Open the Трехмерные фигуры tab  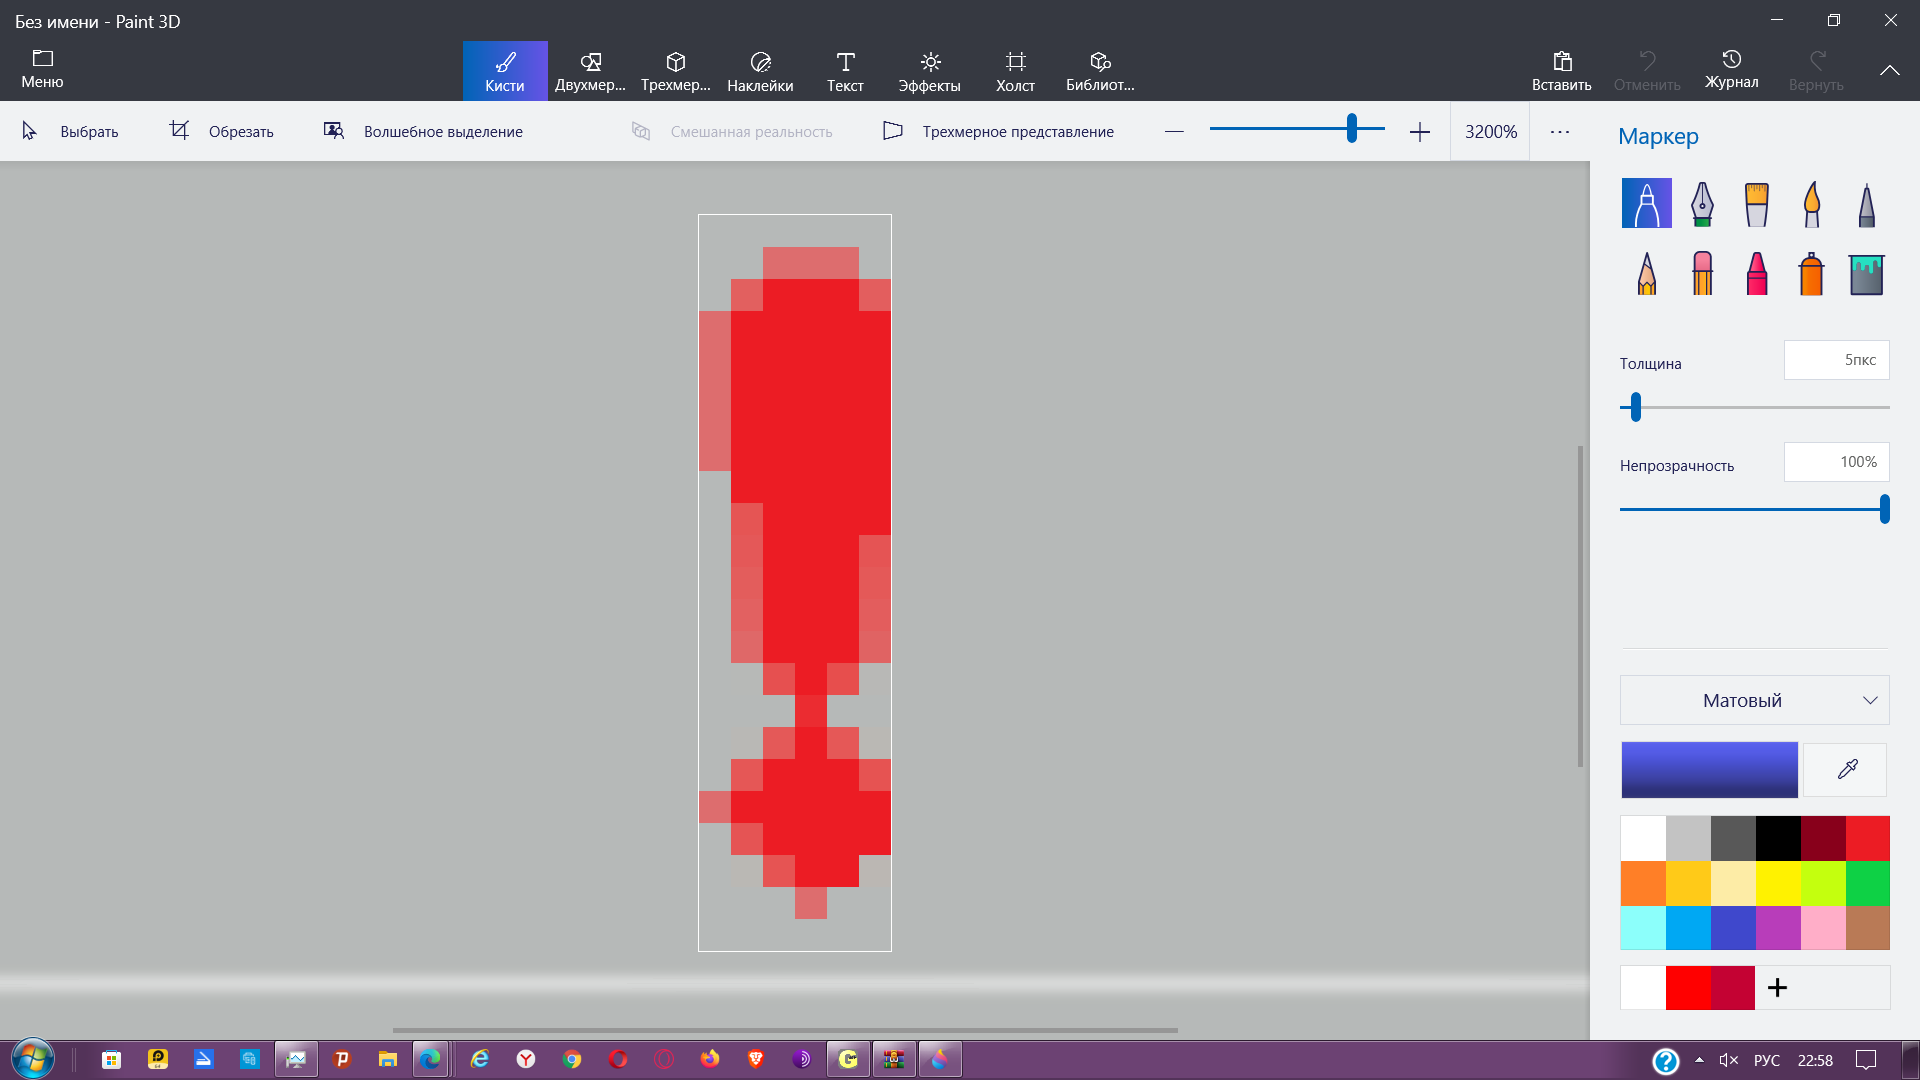676,71
